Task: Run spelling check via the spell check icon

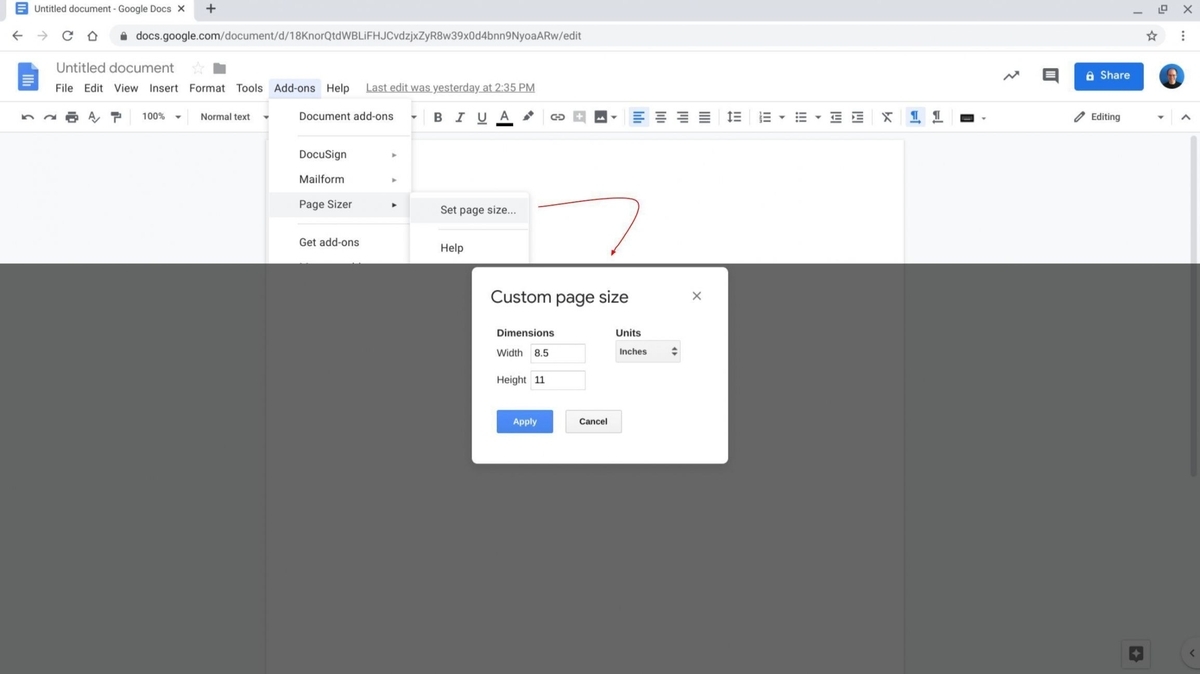Action: (93, 117)
